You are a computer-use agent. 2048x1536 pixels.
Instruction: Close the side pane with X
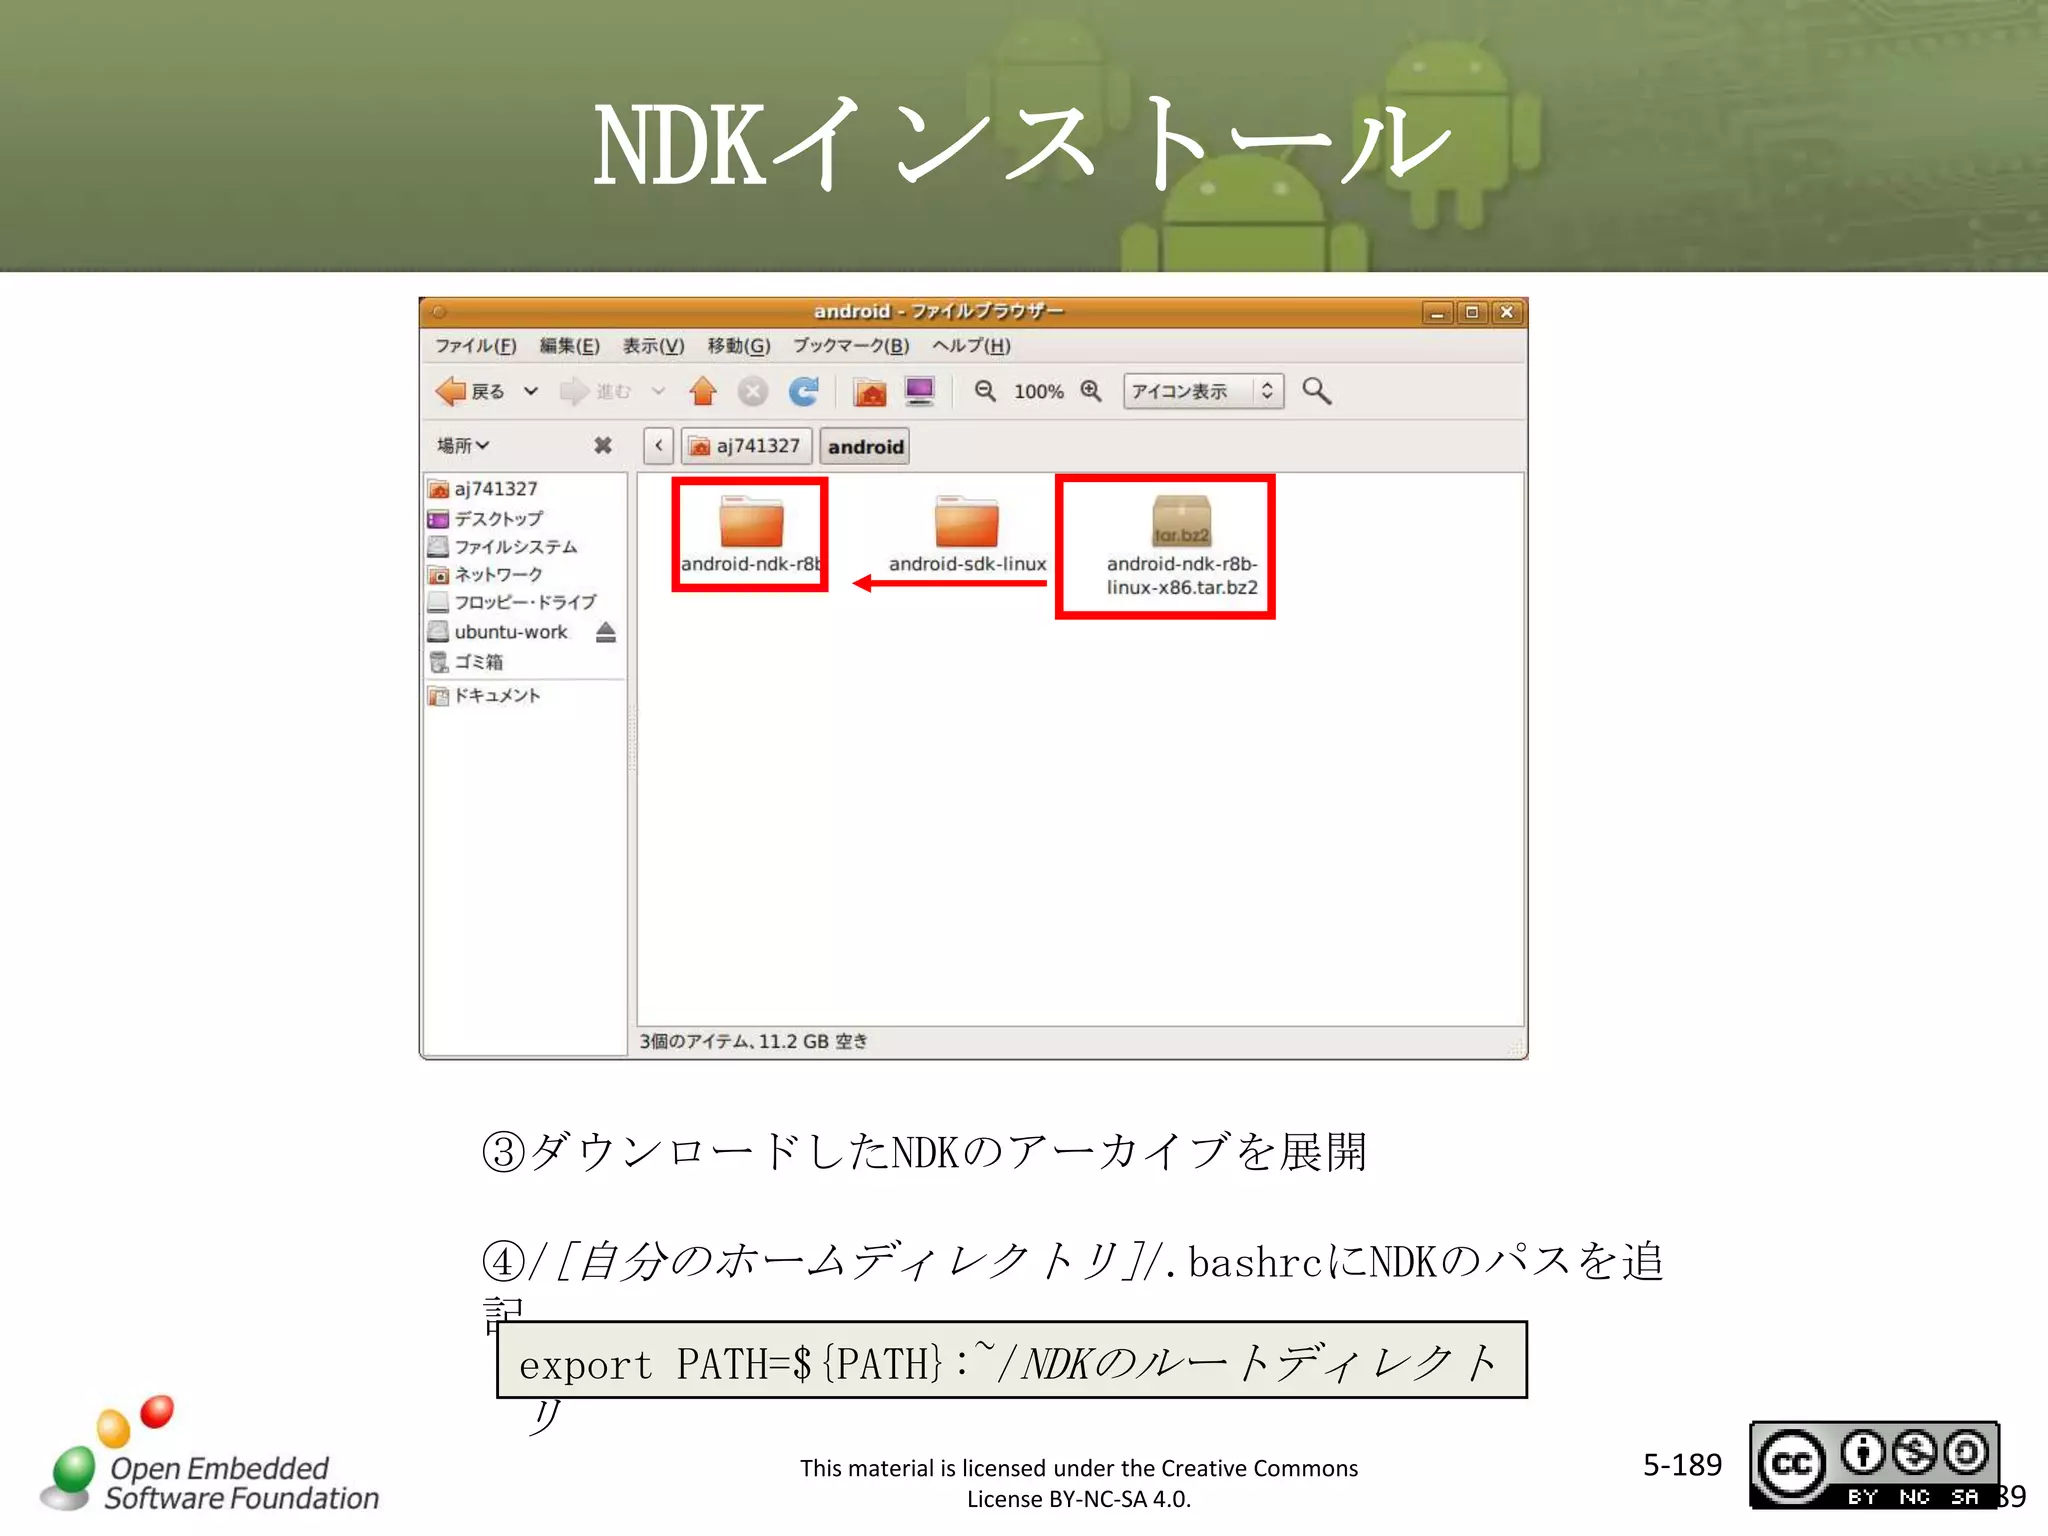pos(603,445)
